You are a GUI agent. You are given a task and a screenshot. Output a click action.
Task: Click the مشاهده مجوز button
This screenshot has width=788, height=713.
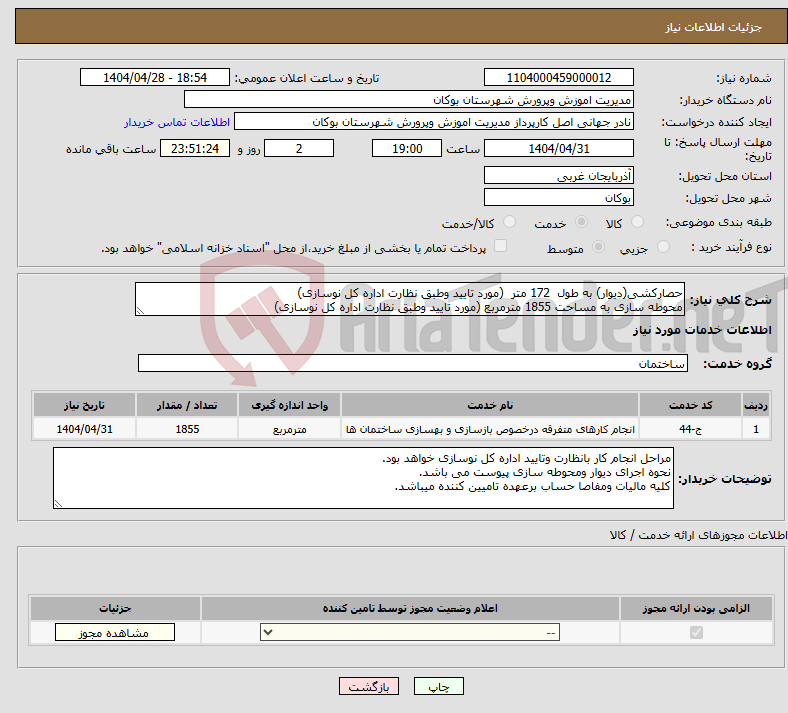[x=115, y=633]
